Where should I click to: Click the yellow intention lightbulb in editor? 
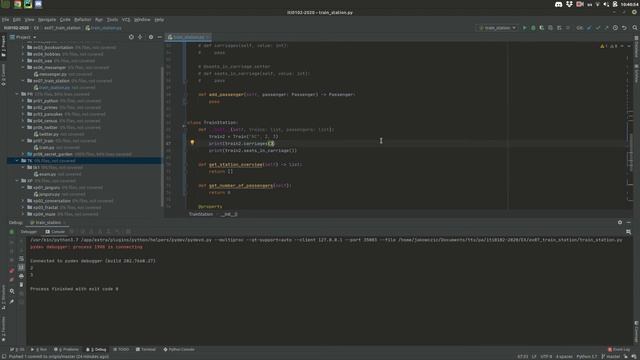click(192, 142)
